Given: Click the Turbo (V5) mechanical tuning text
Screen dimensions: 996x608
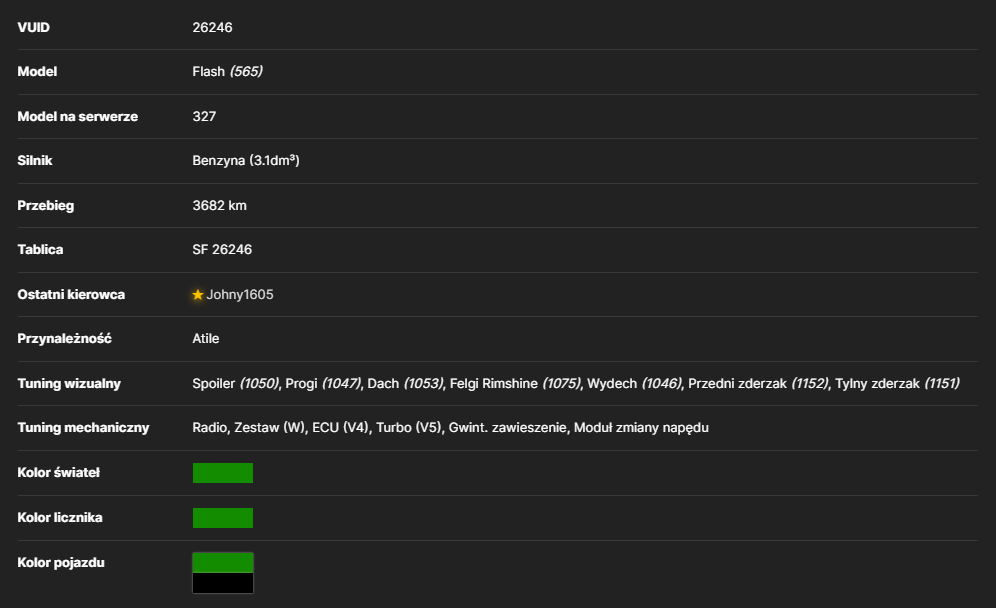Looking at the screenshot, I should tap(408, 428).
